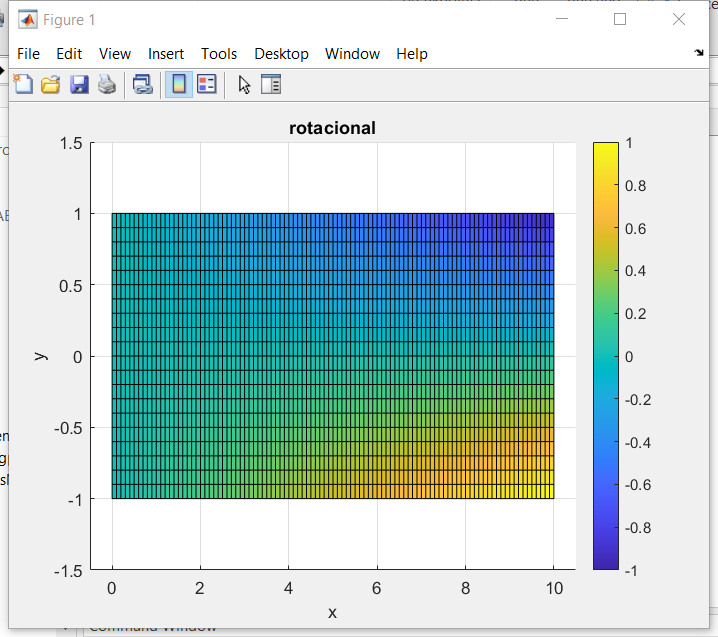
Task: Toggle the Insert Legend button
Action: [207, 85]
